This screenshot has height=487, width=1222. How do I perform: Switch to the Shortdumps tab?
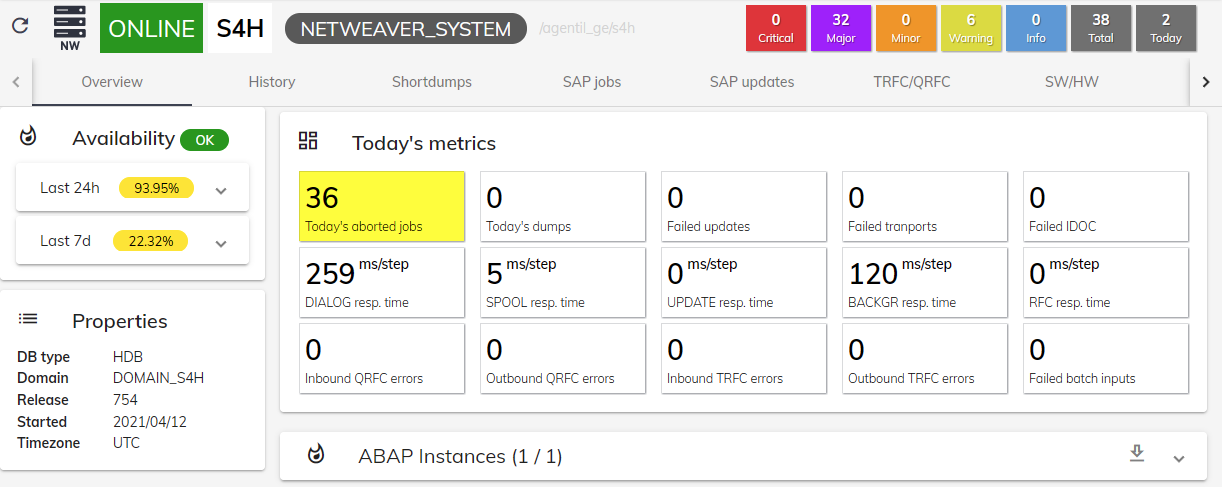pyautogui.click(x=431, y=82)
